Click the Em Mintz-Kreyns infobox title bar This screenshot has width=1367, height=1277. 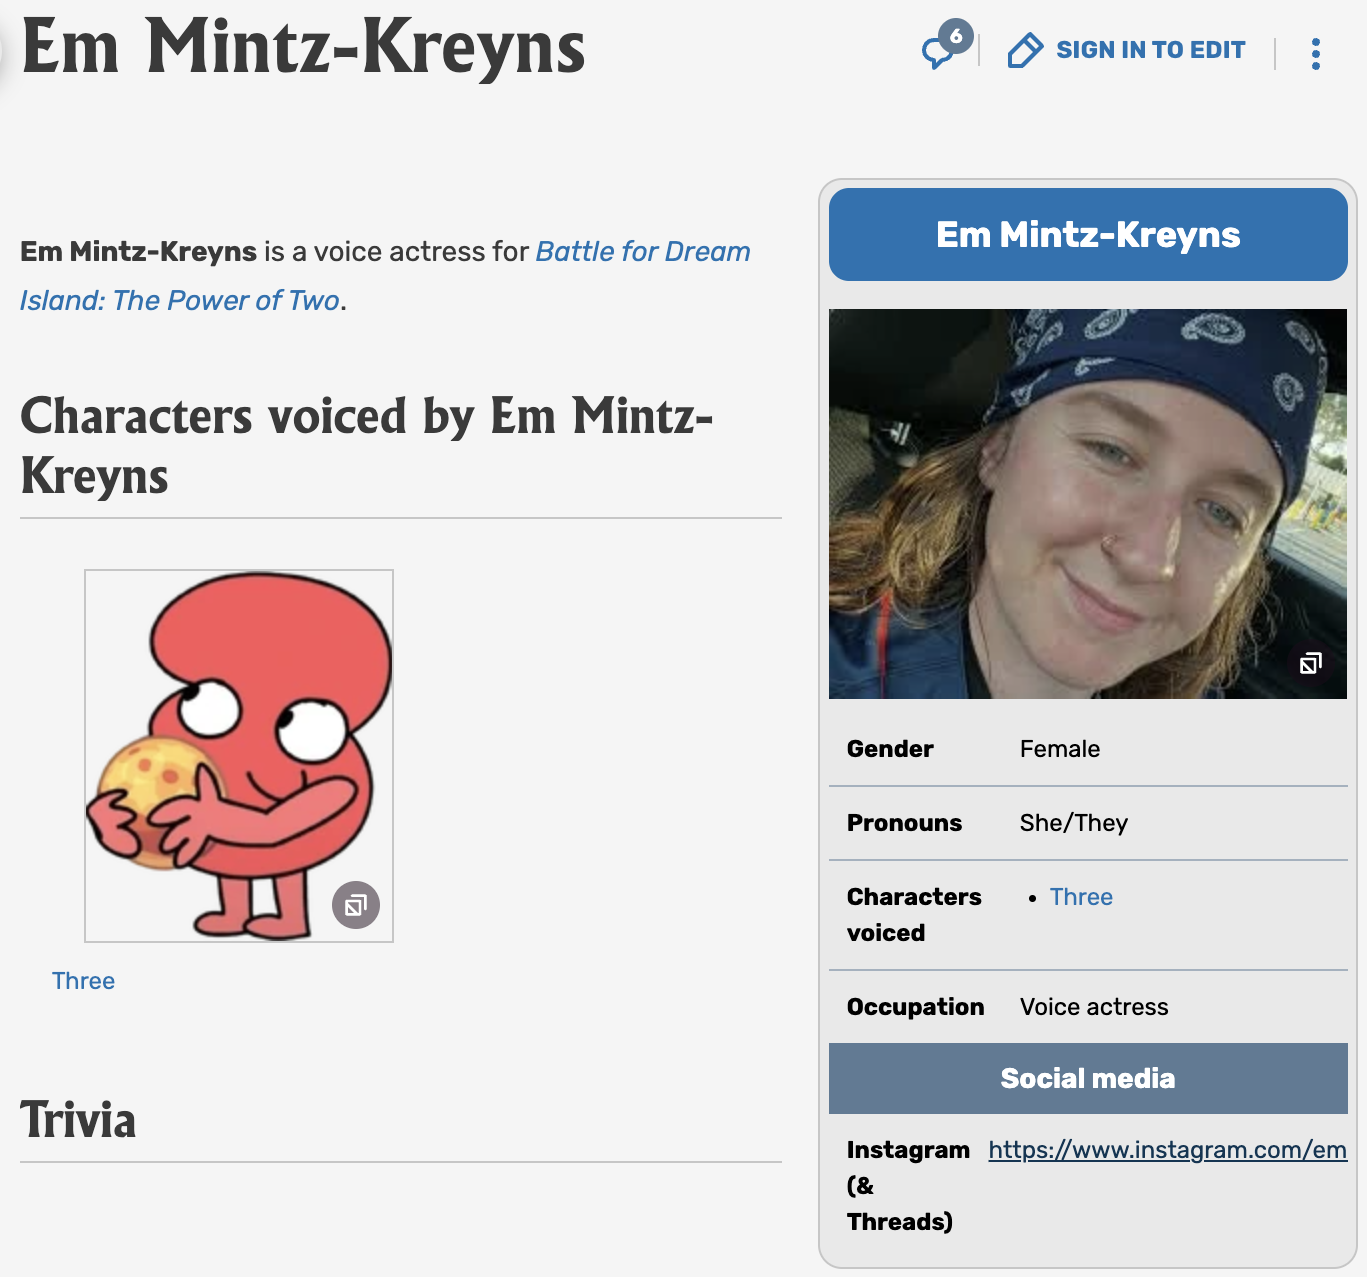[1088, 234]
